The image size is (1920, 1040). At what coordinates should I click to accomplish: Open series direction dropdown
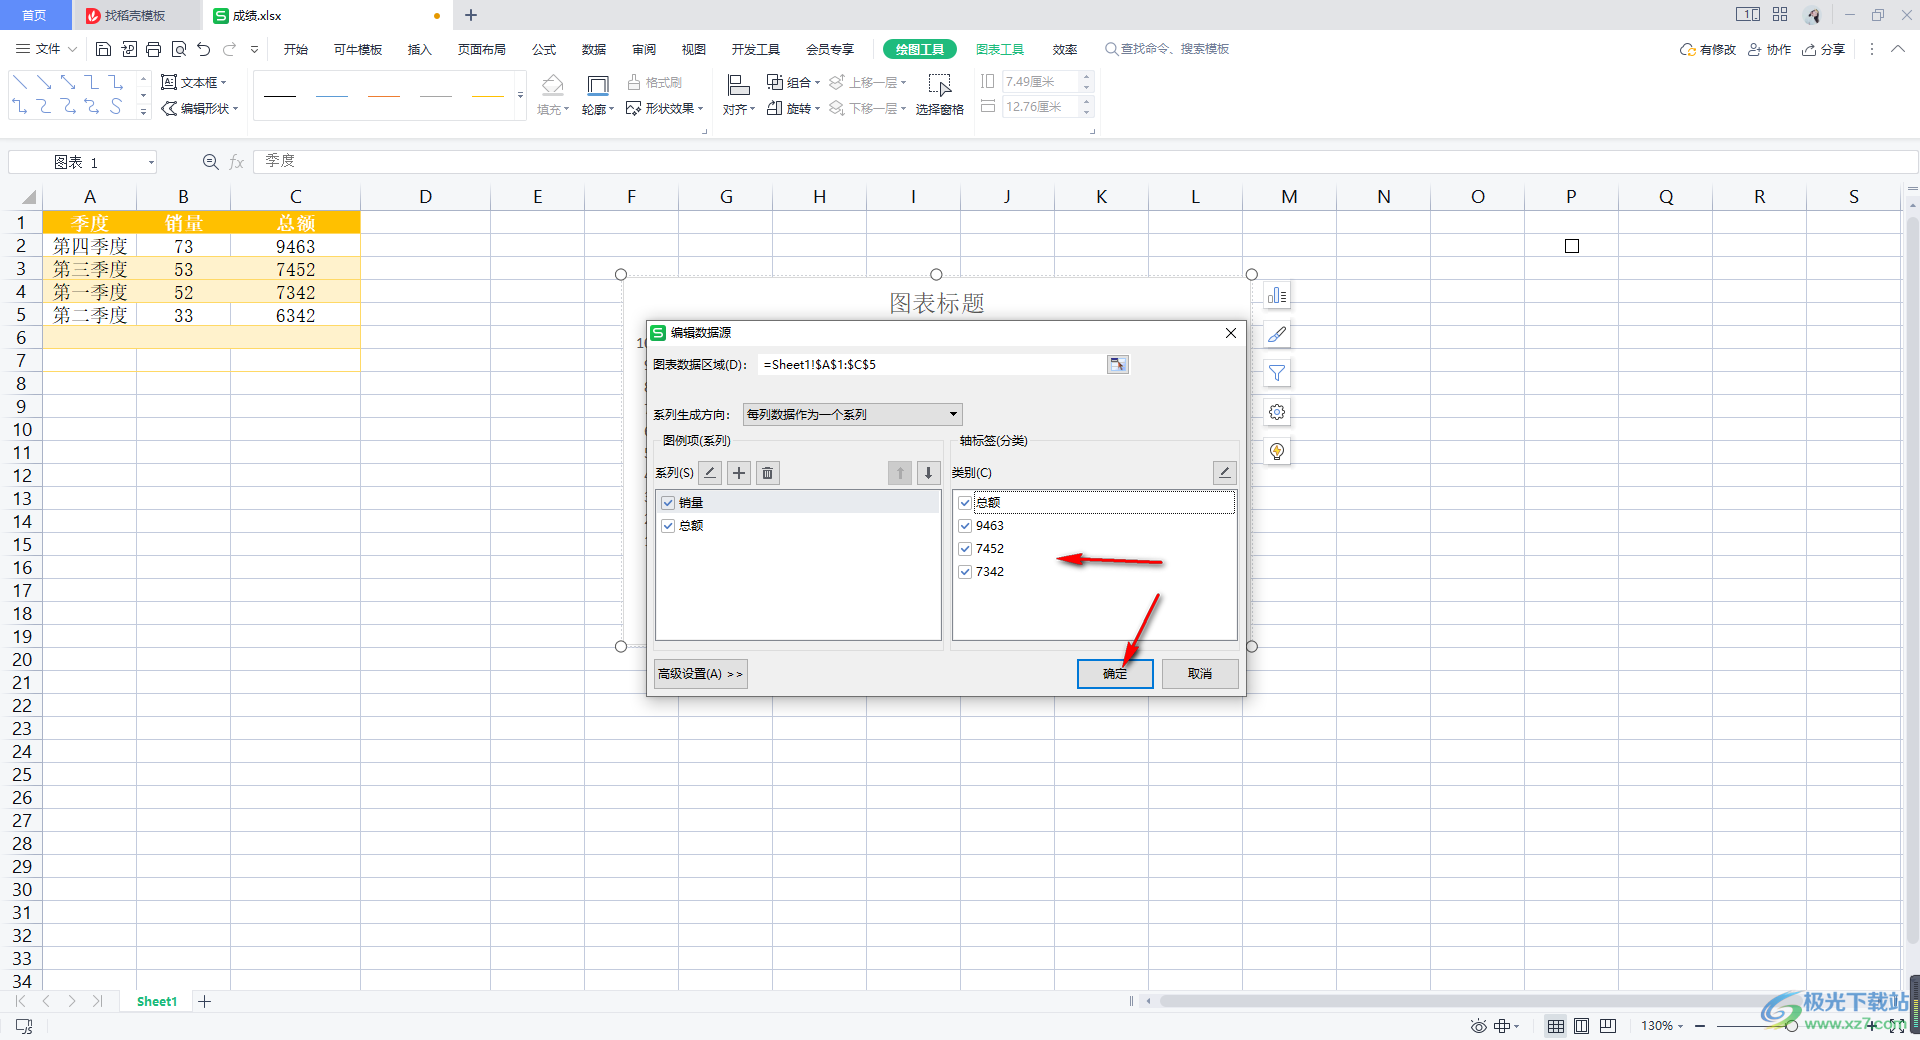coord(852,414)
